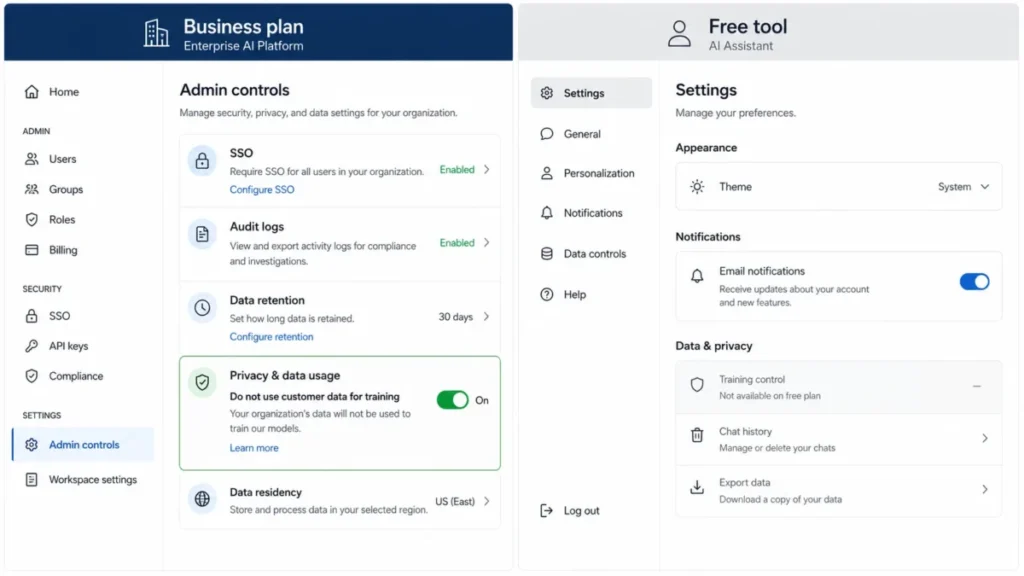Click the Compliance sidebar label
Screen dimensions: 1024x576
click(76, 376)
